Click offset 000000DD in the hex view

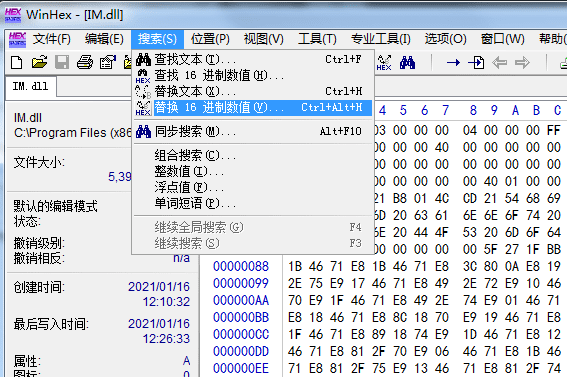(x=241, y=351)
